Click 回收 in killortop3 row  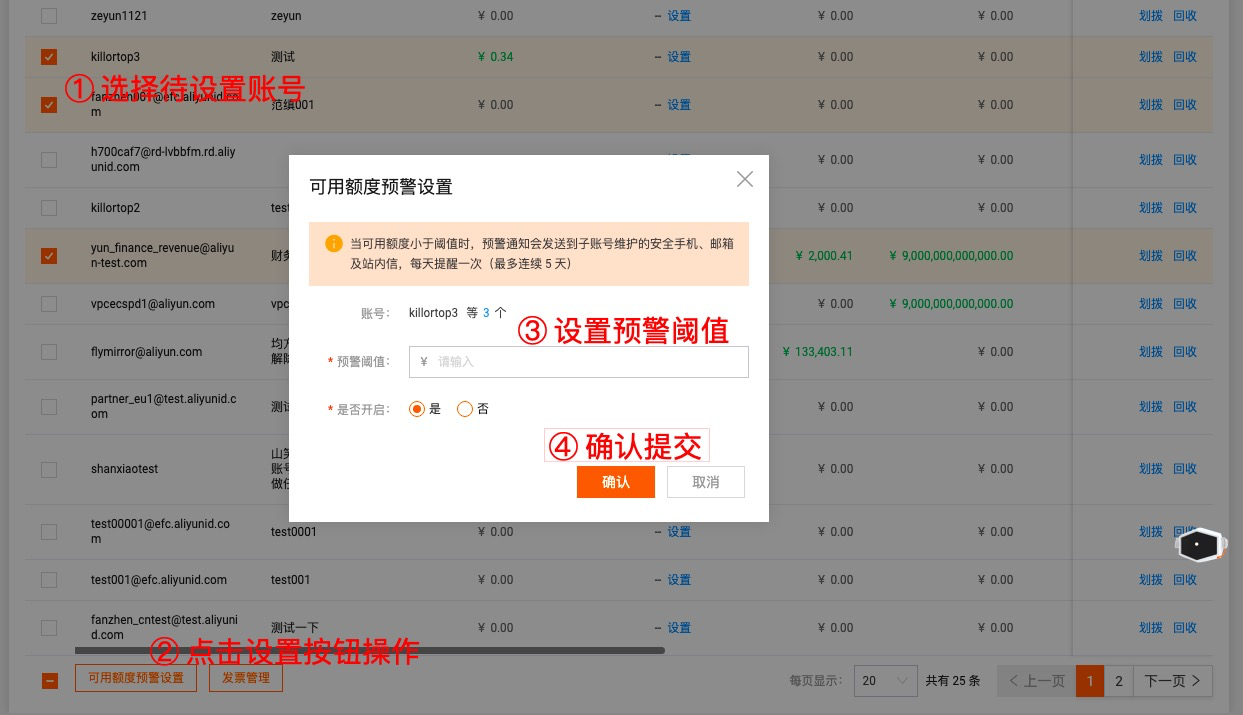click(1185, 57)
